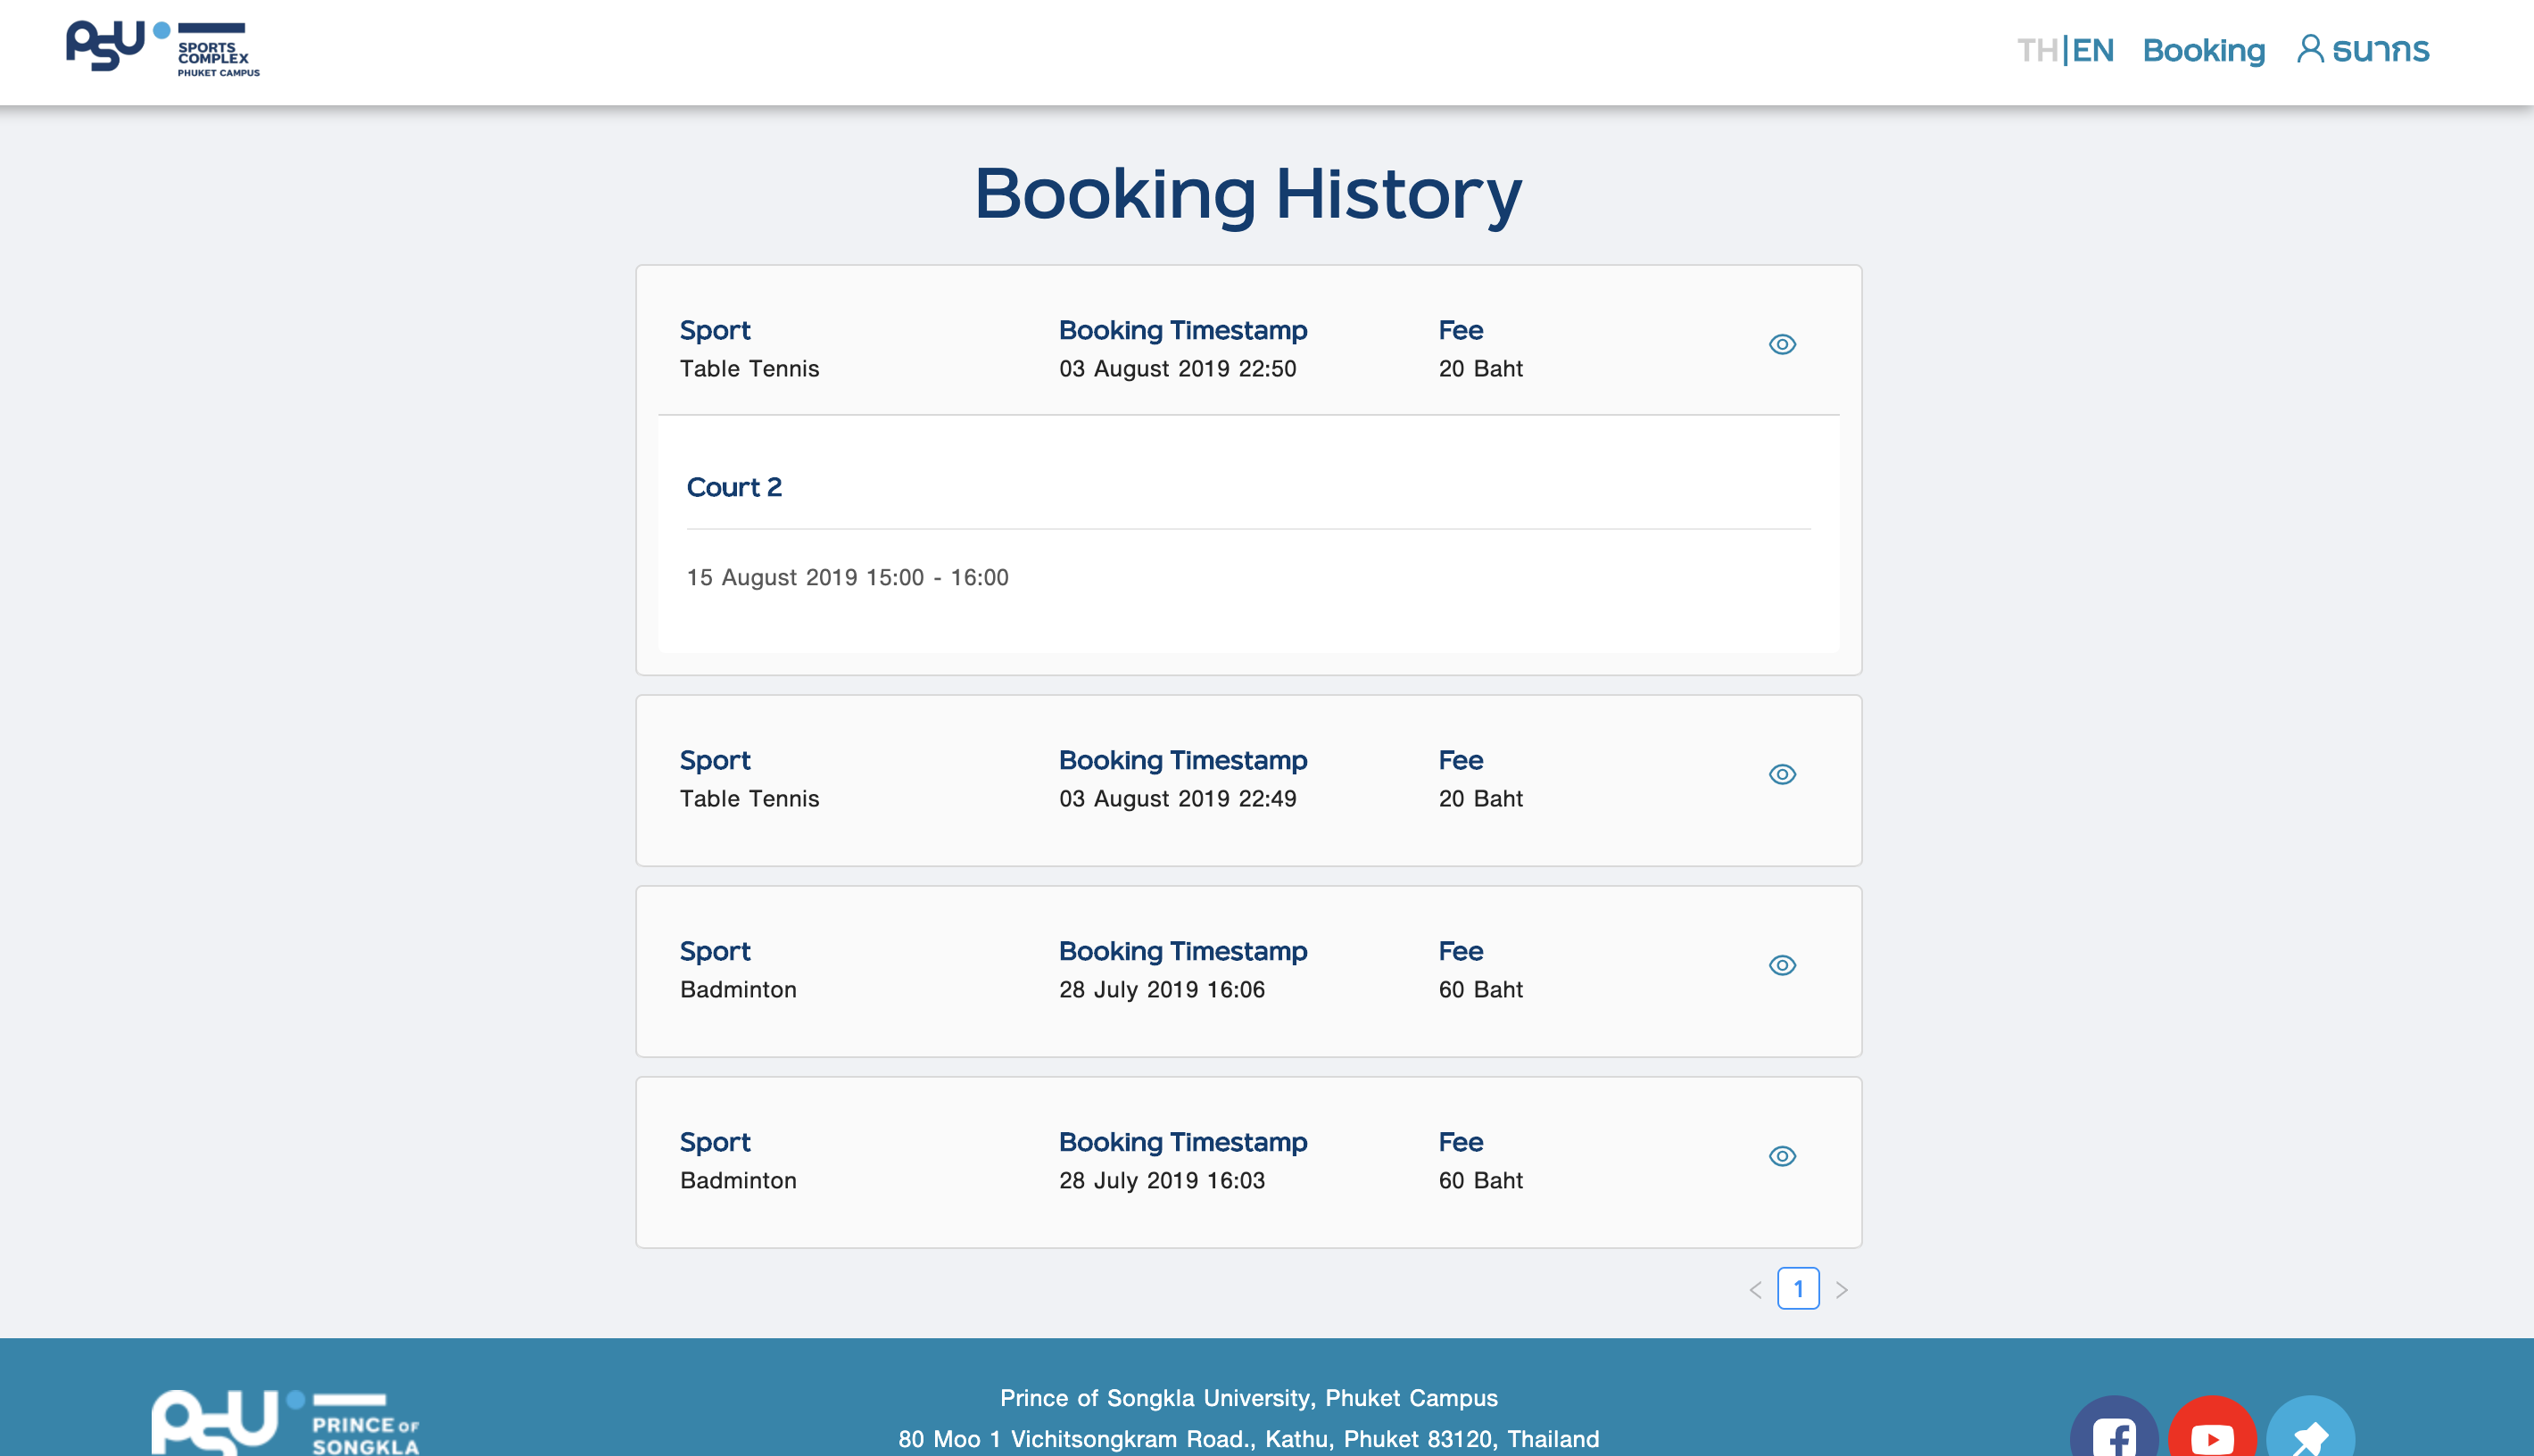
Task: Click 'Badminton' in the 16:03 booking
Action: (x=738, y=1180)
